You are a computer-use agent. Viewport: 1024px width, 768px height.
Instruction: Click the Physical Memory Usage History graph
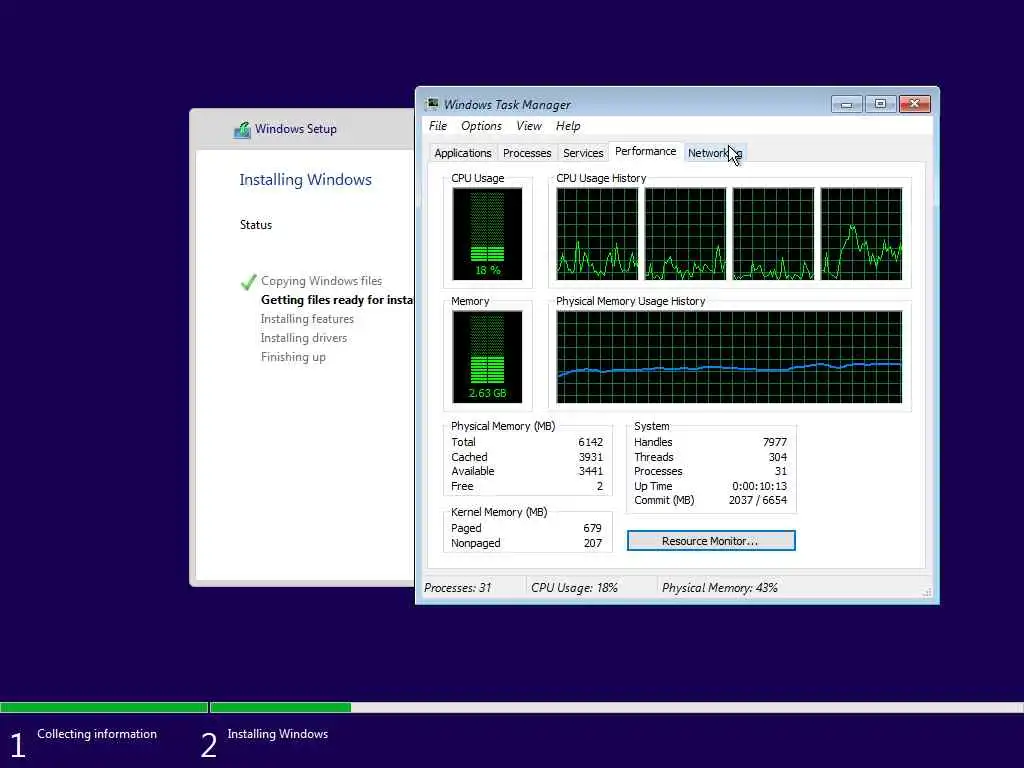tap(729, 357)
